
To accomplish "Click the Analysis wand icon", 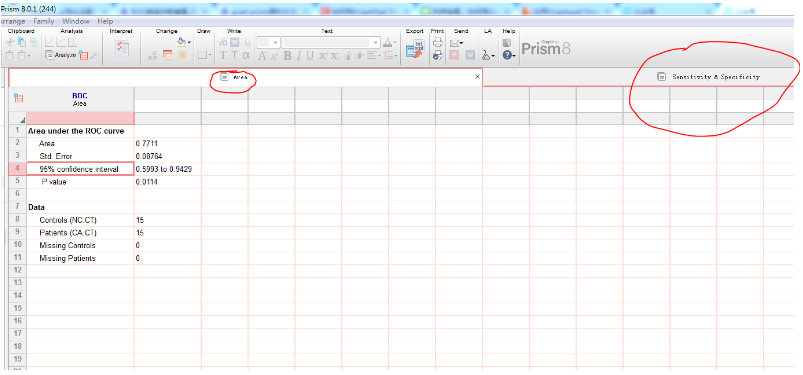I will (x=96, y=55).
